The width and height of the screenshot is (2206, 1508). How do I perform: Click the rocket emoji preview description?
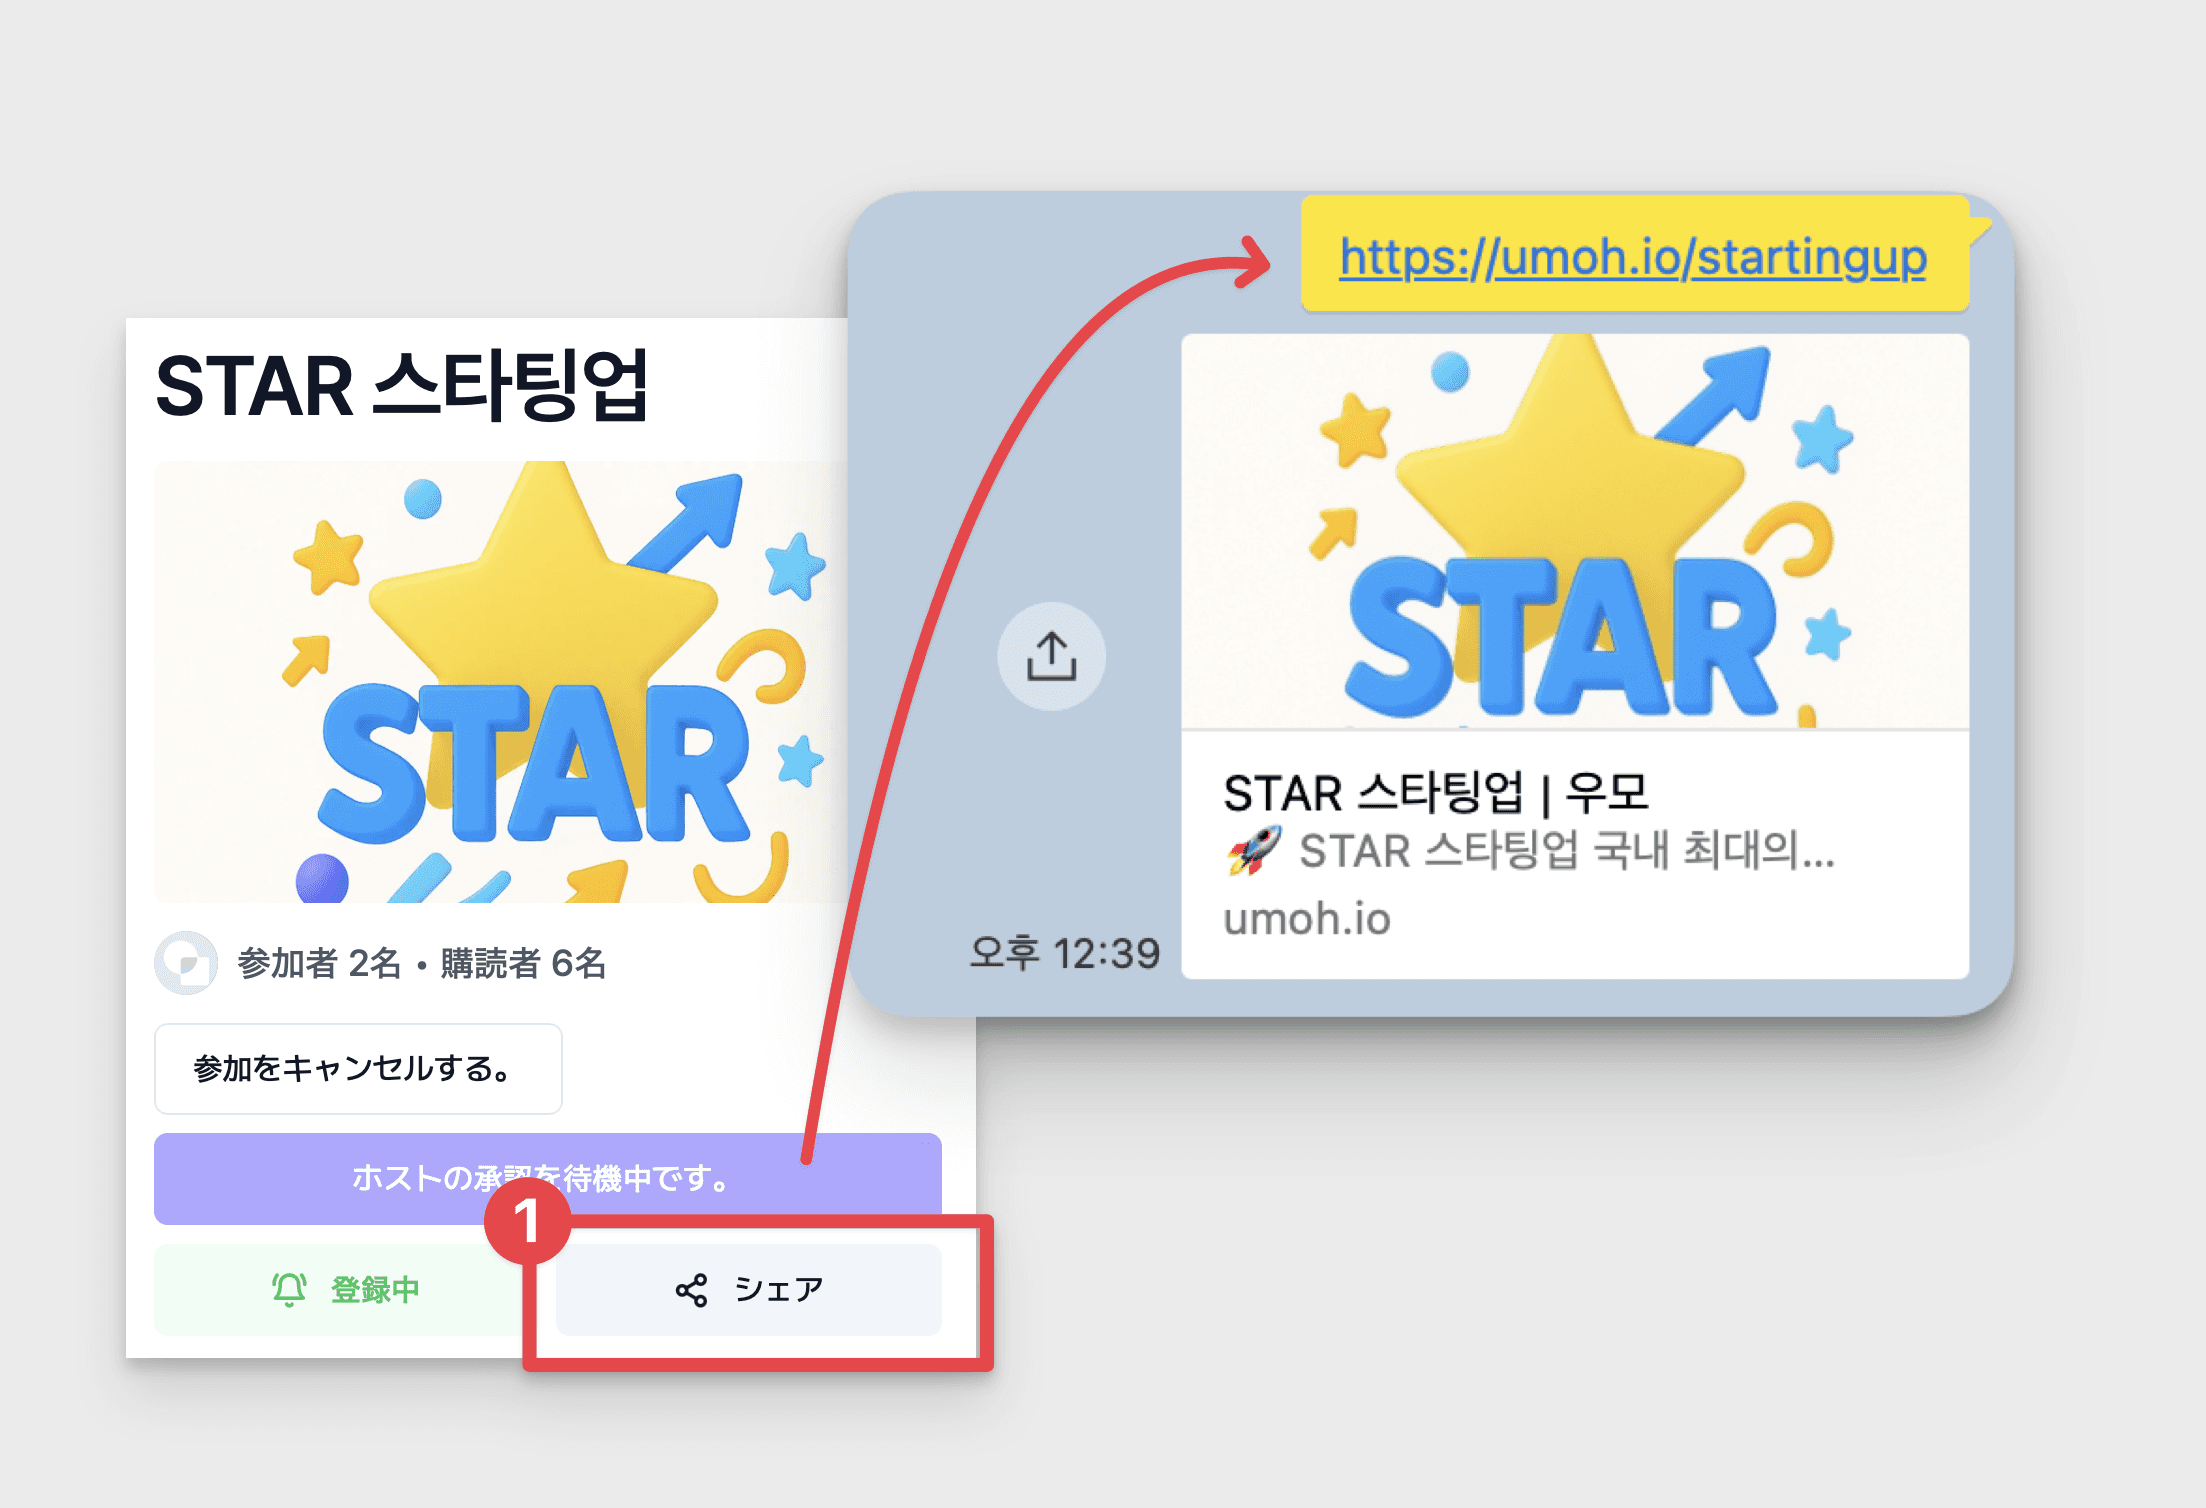1530,851
